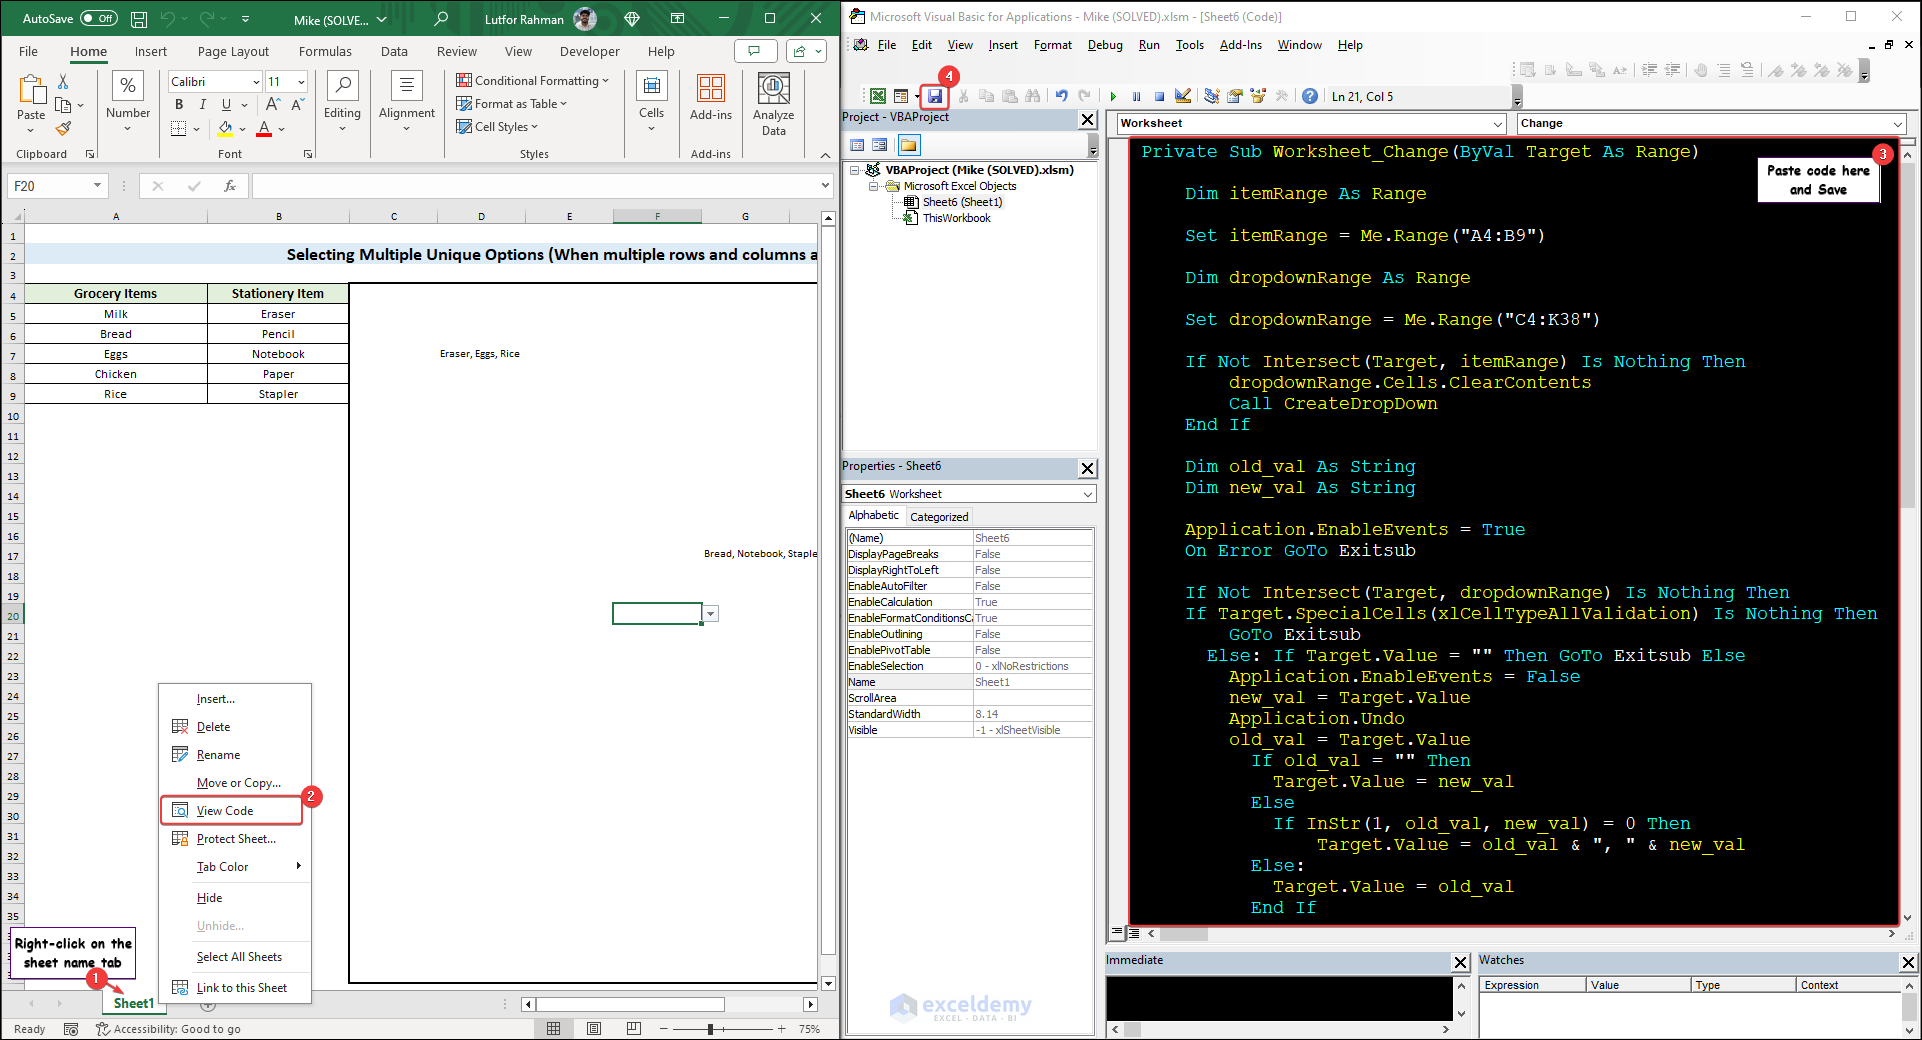
Task: Toggle the AutoSave switch
Action: click(x=98, y=18)
